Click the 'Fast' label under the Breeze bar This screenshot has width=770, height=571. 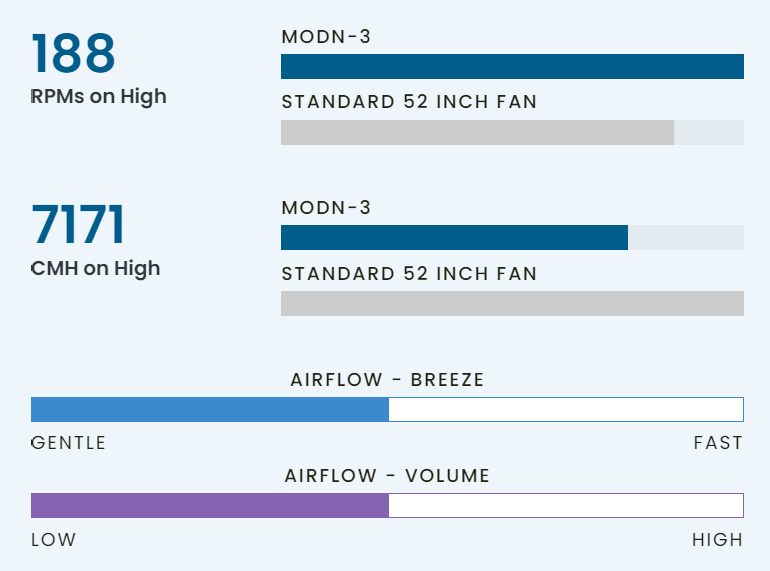click(x=718, y=443)
